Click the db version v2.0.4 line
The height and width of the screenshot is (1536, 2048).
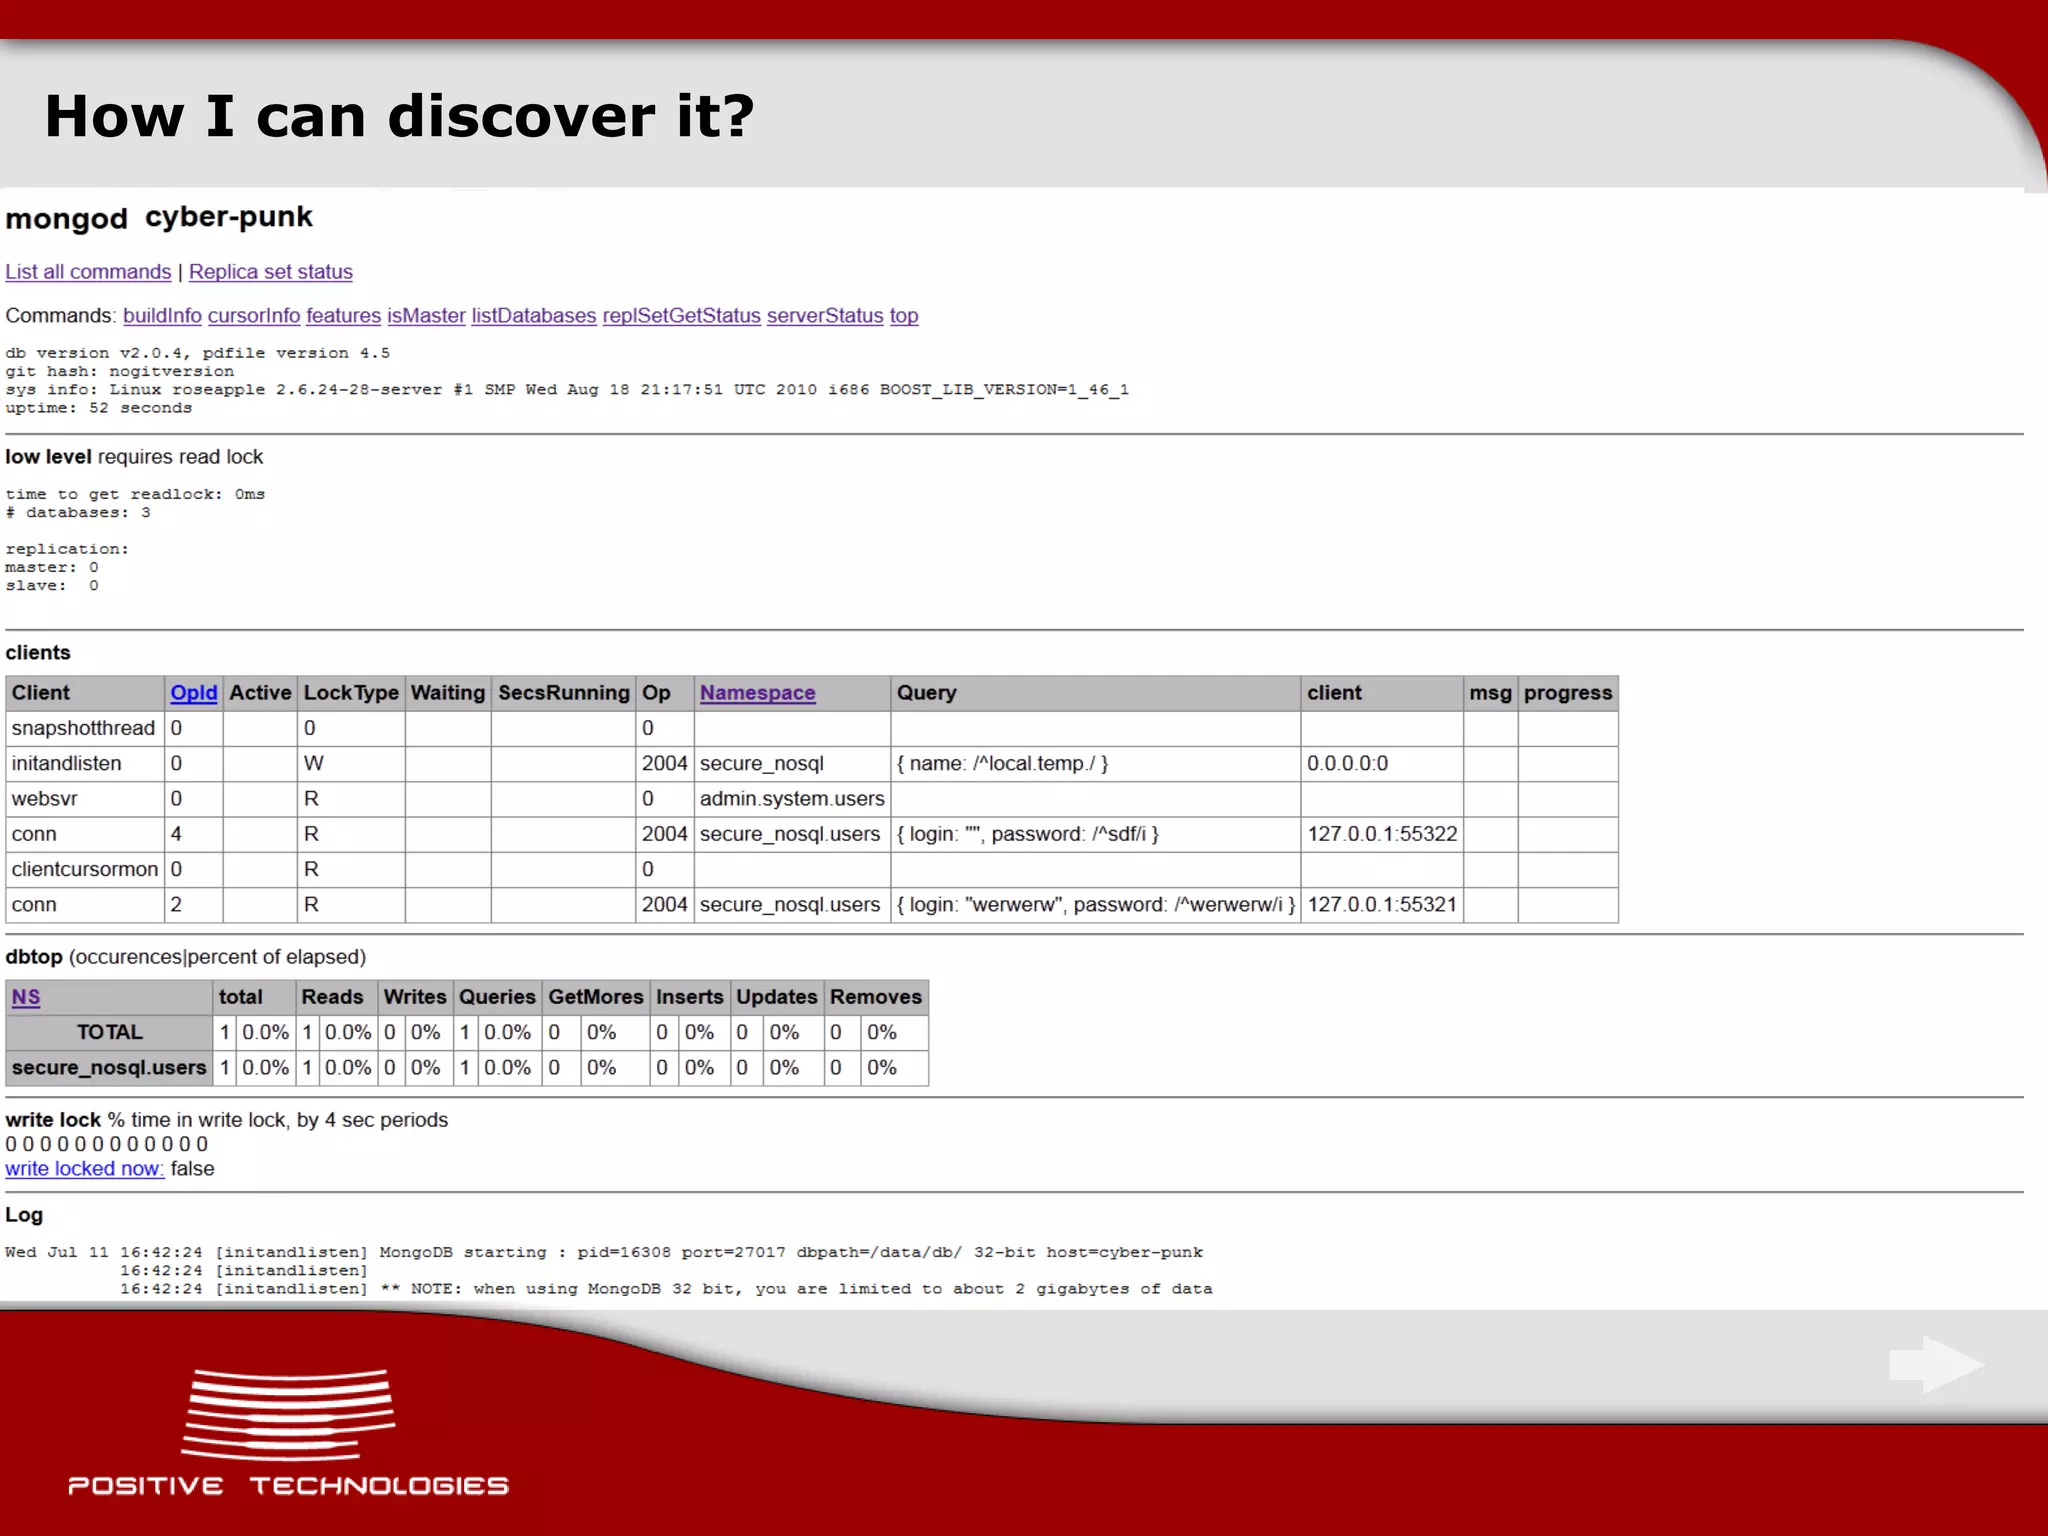pos(198,353)
